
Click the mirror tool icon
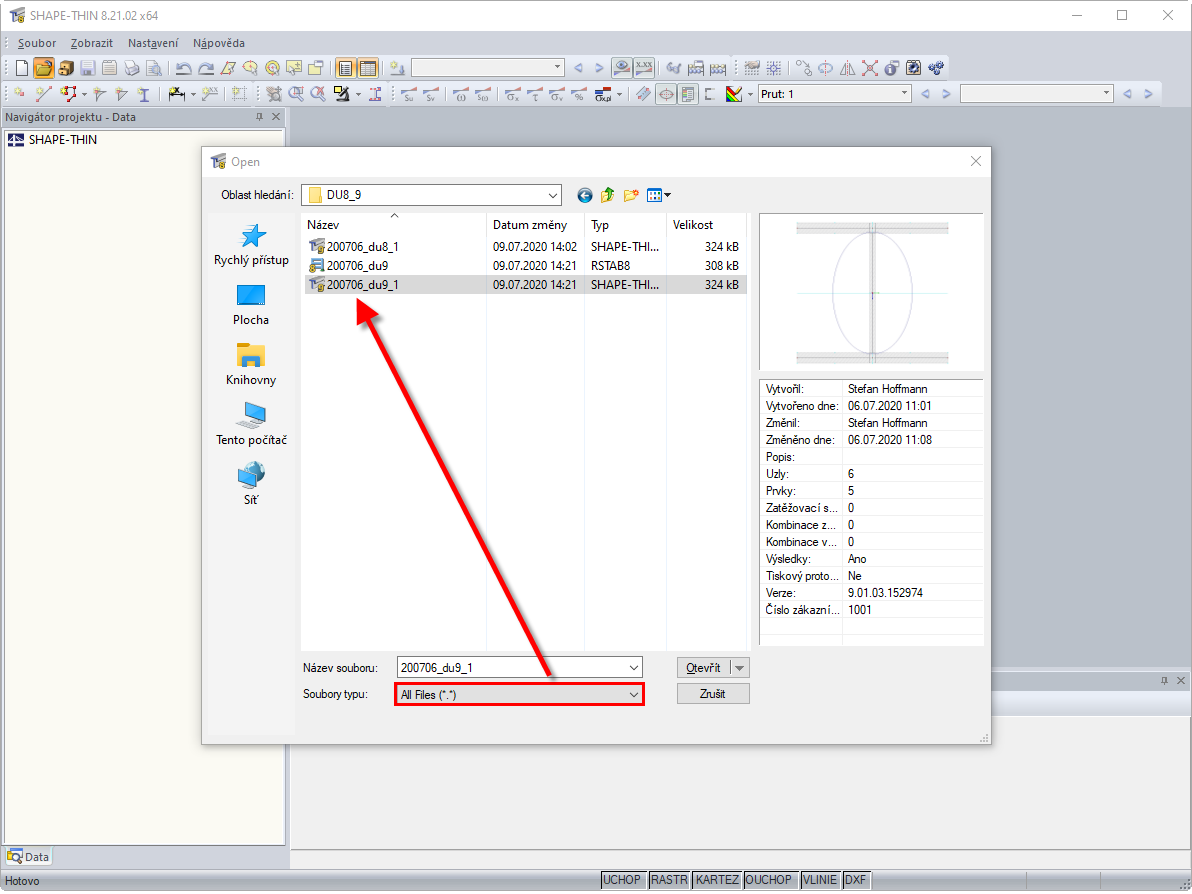coord(848,68)
